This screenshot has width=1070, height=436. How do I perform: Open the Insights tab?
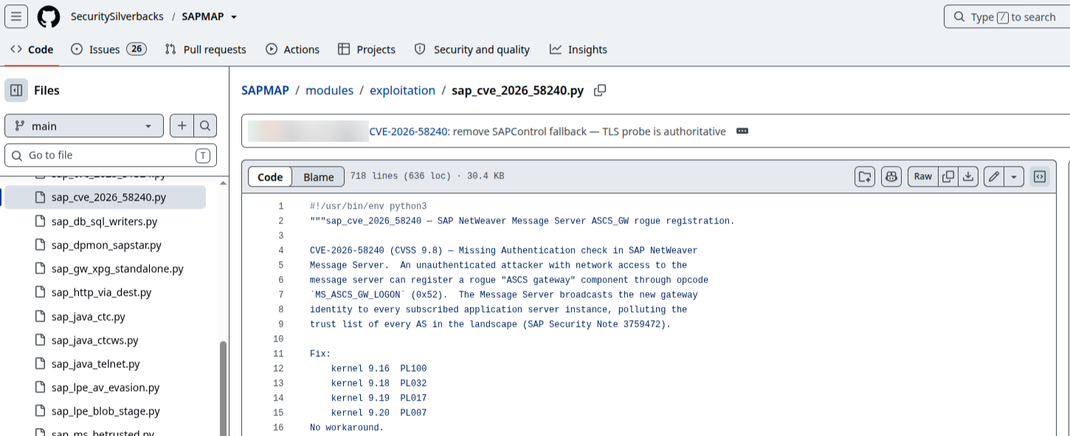click(x=578, y=49)
